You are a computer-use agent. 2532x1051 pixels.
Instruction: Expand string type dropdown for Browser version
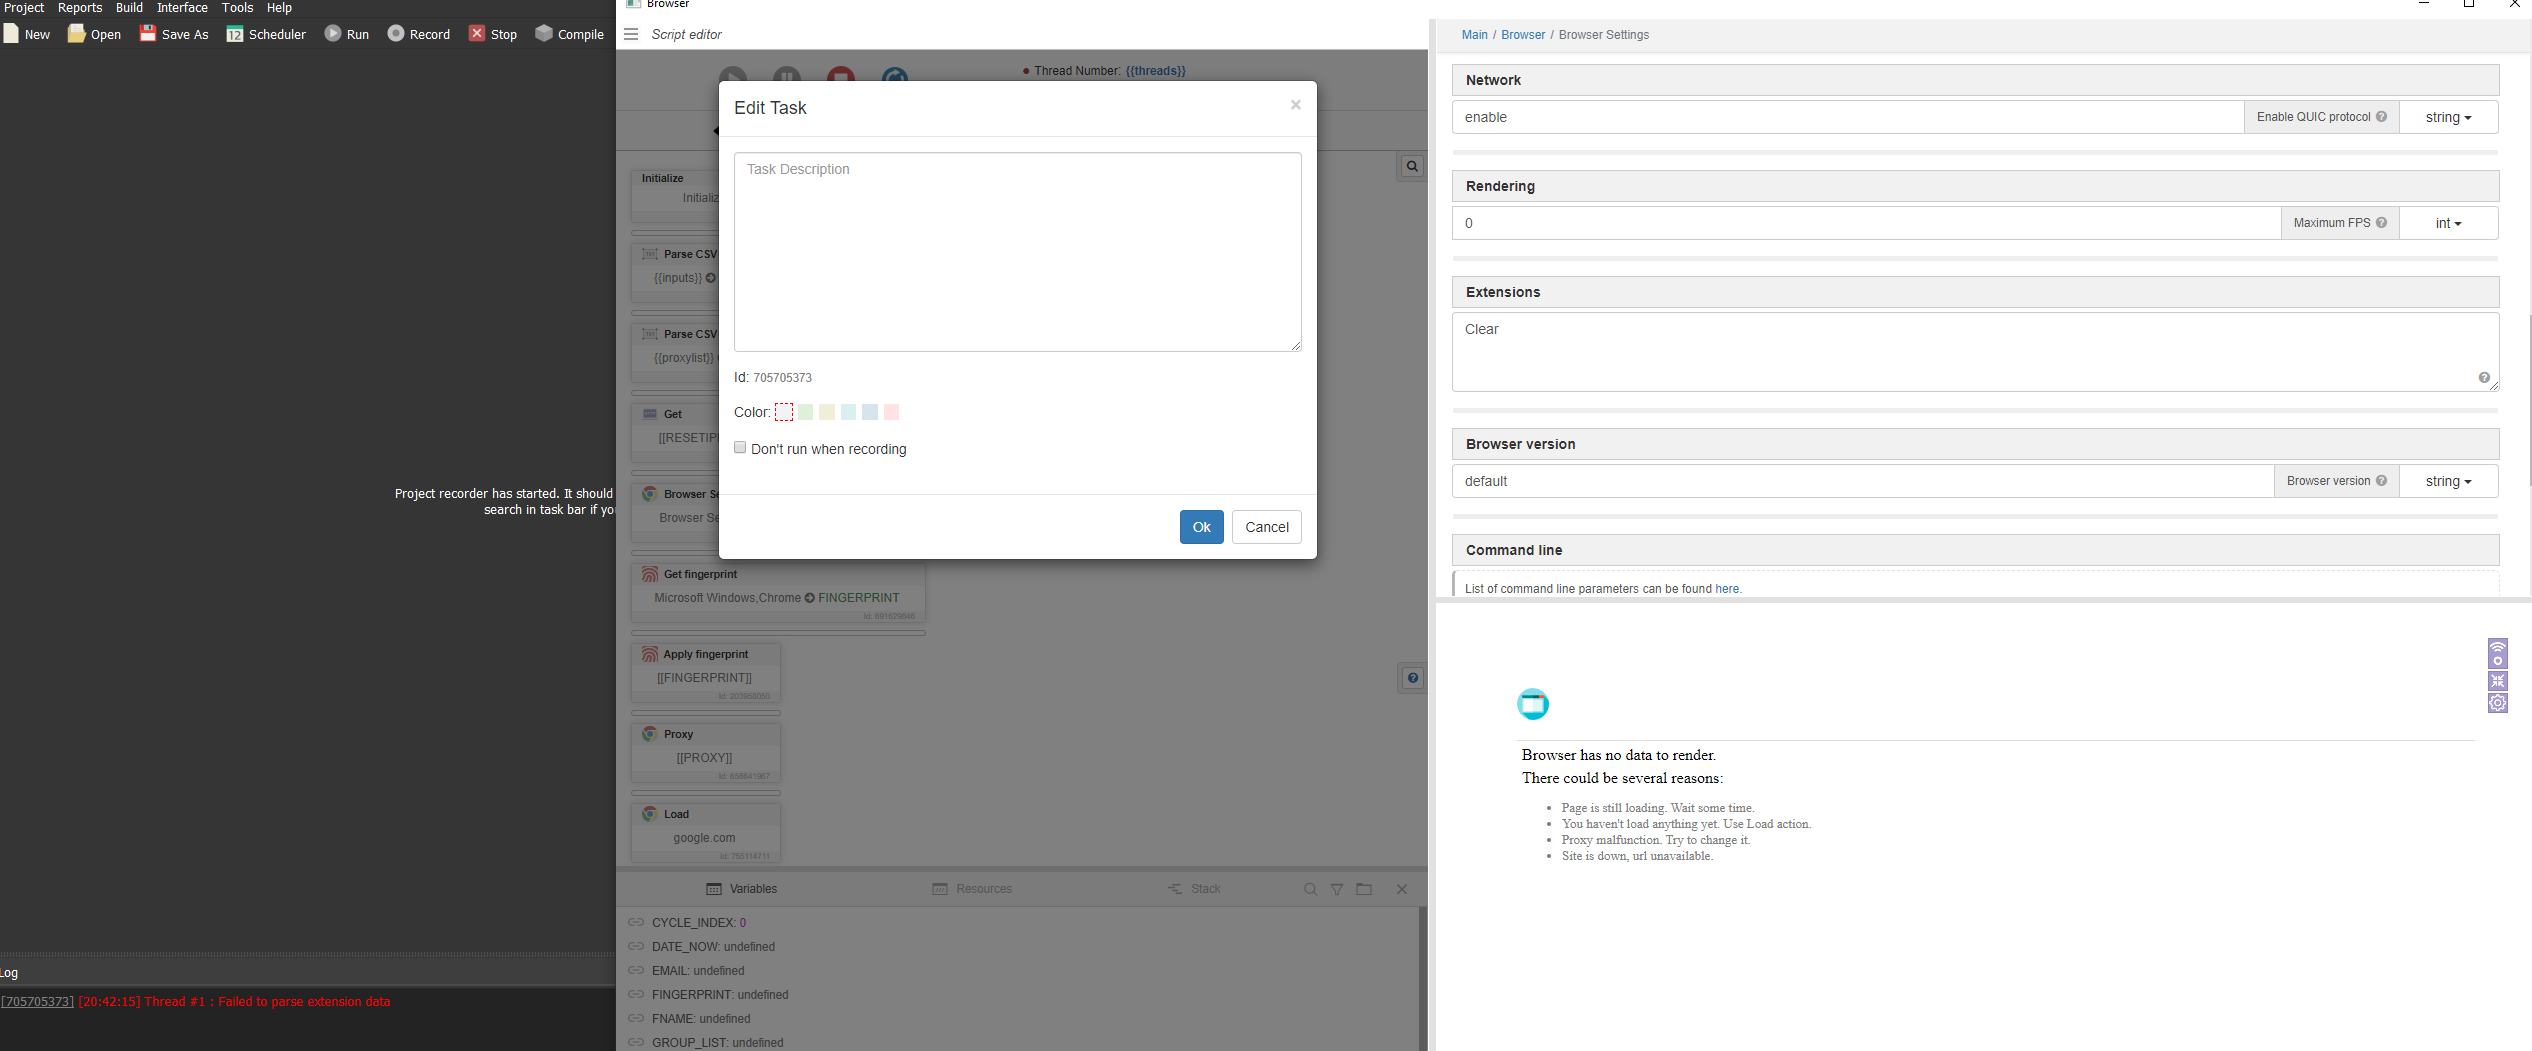point(2447,481)
